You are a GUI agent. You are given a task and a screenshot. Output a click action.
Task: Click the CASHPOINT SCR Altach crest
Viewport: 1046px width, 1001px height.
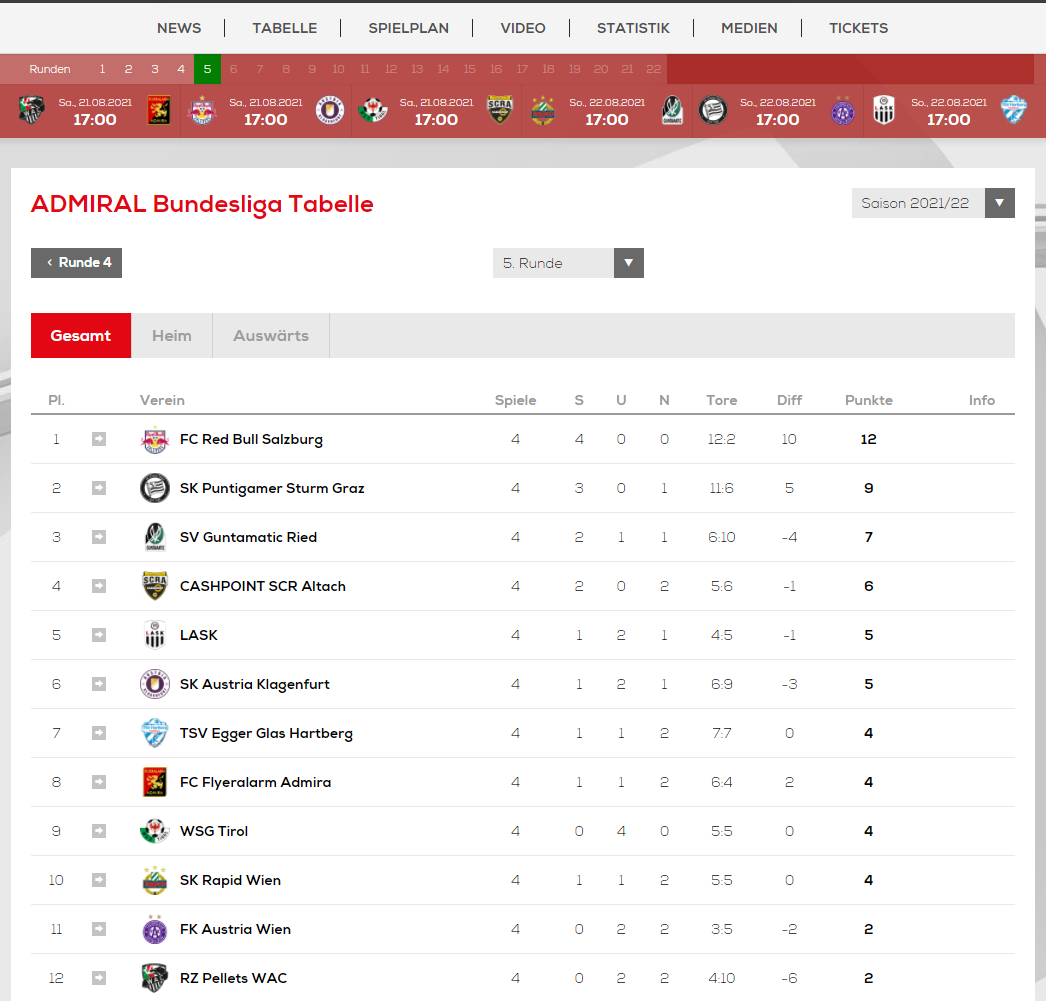(x=155, y=587)
